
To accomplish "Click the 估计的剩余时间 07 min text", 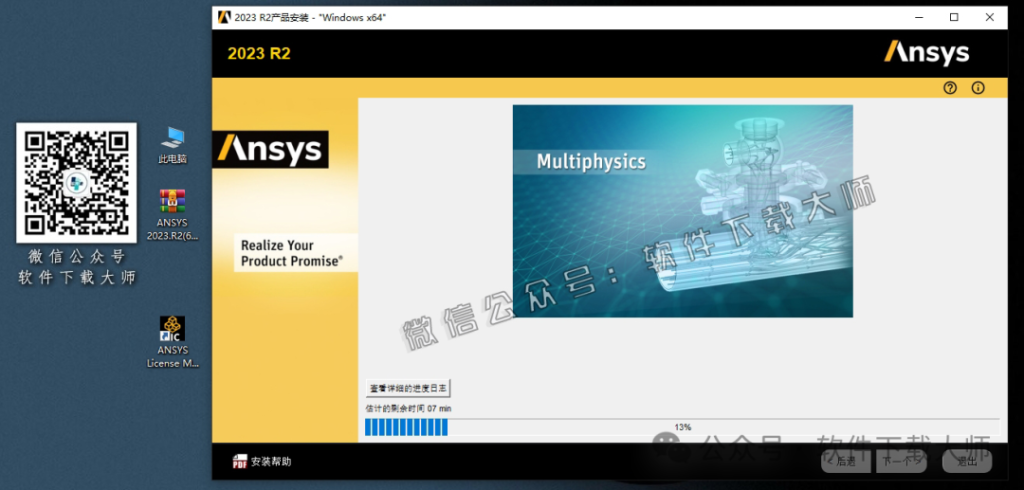I will 408,408.
